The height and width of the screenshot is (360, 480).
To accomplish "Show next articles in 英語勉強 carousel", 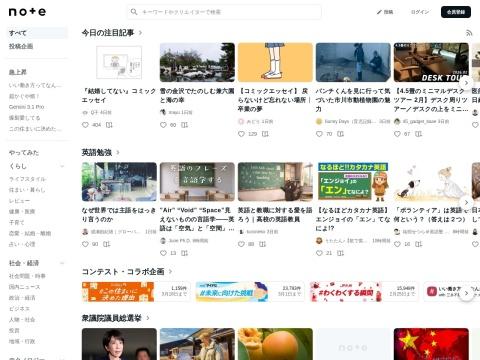I will 466,202.
